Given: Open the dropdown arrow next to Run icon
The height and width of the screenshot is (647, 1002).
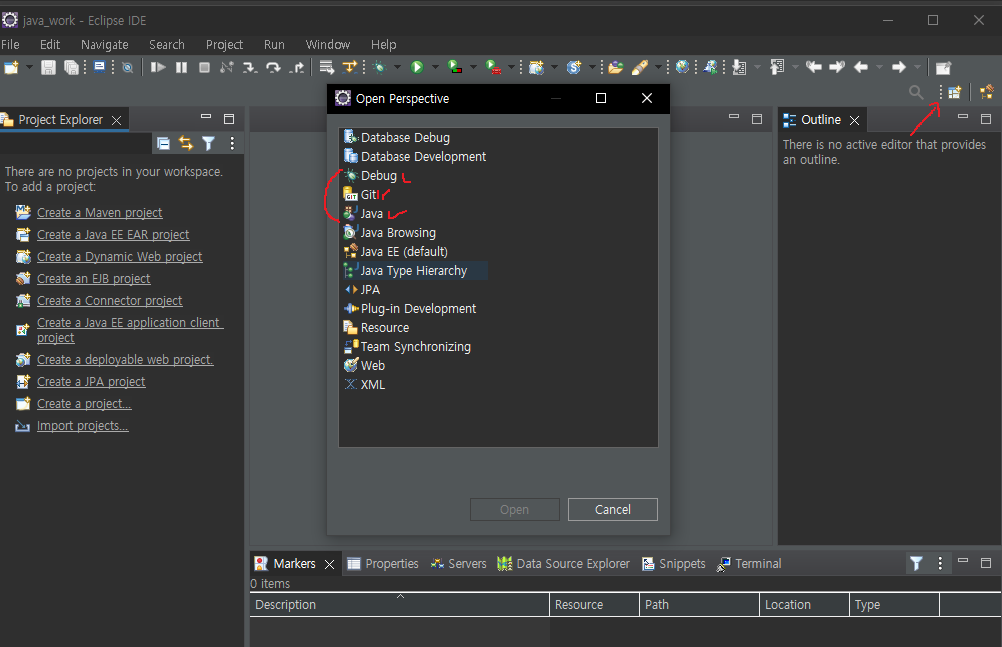Looking at the screenshot, I should (x=435, y=67).
